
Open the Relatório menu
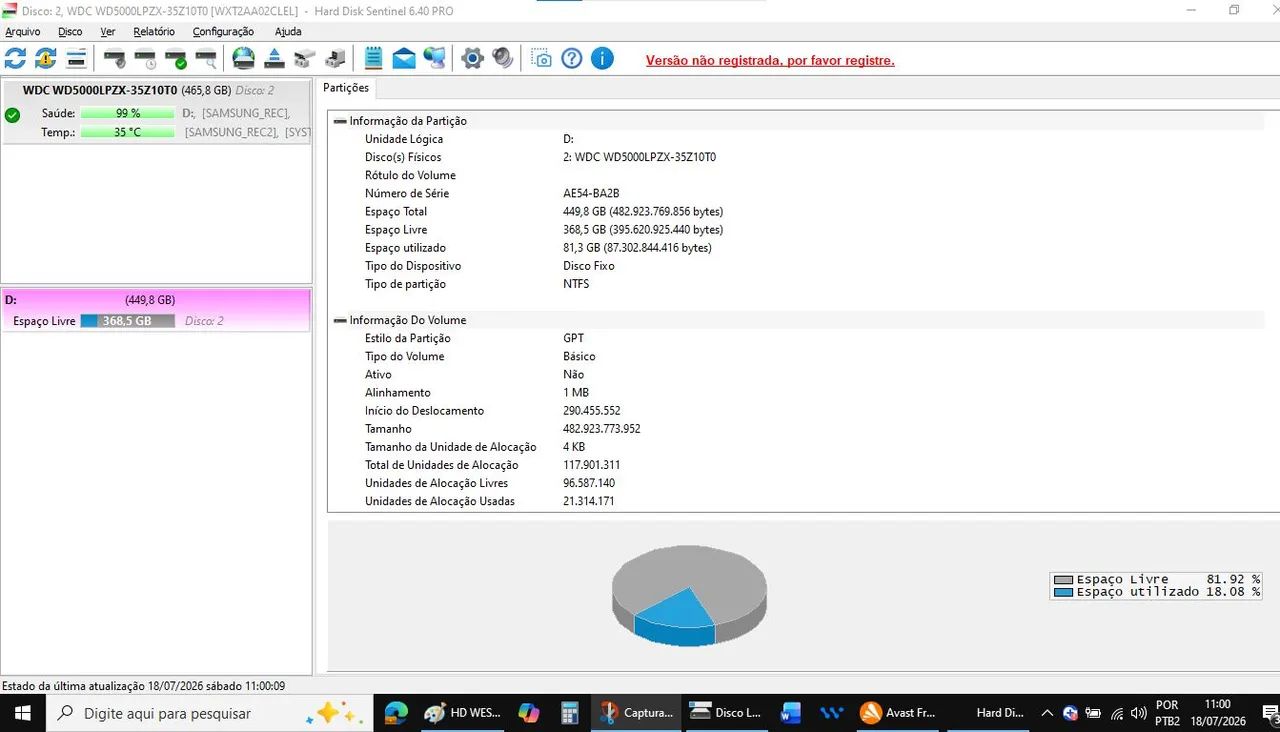click(154, 31)
